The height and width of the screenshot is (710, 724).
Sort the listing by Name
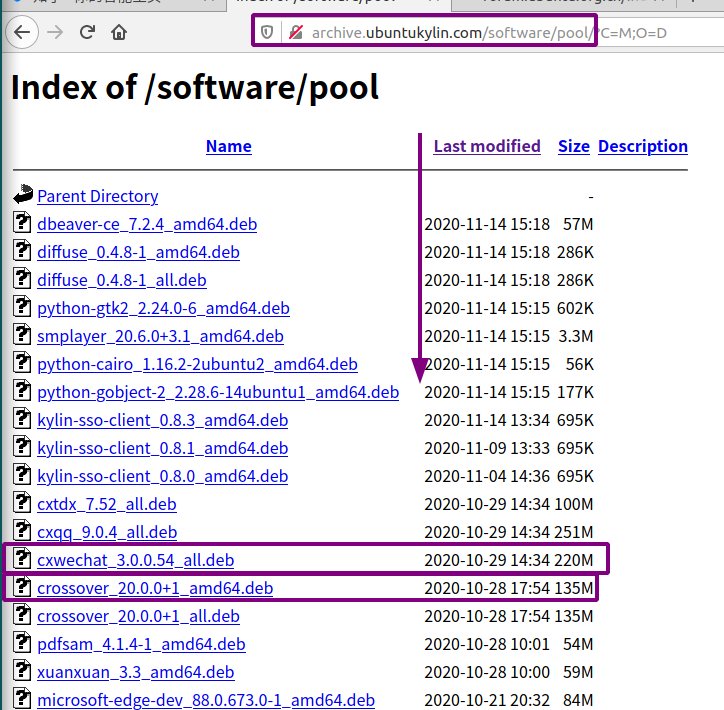pos(229,146)
